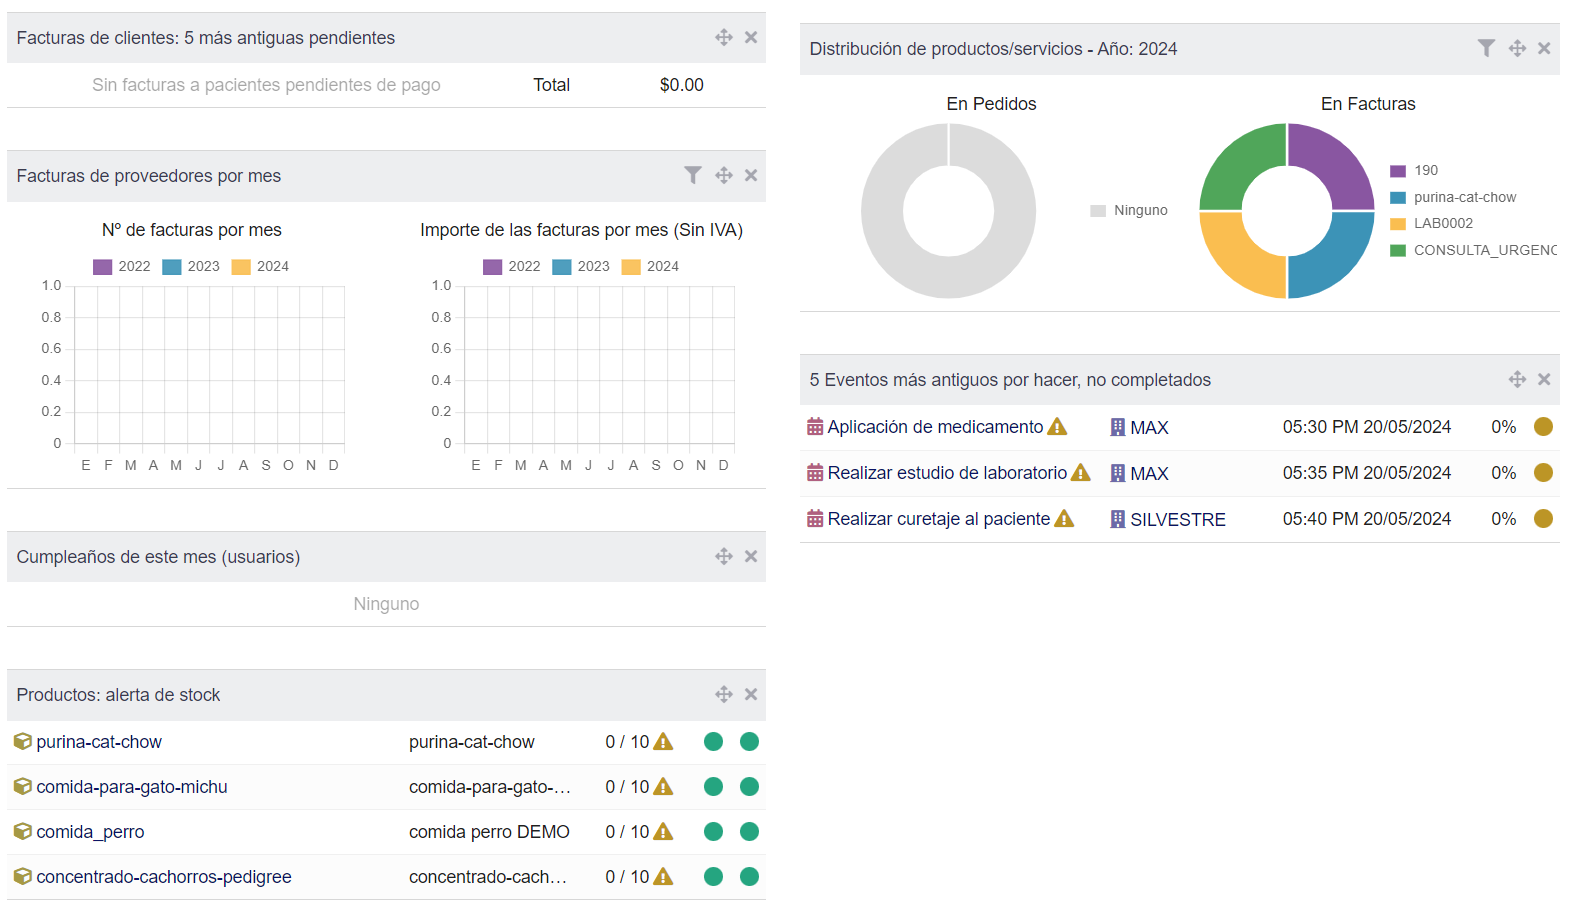Open product comida-para-gato-michu link
The height and width of the screenshot is (914, 1588).
tap(132, 787)
